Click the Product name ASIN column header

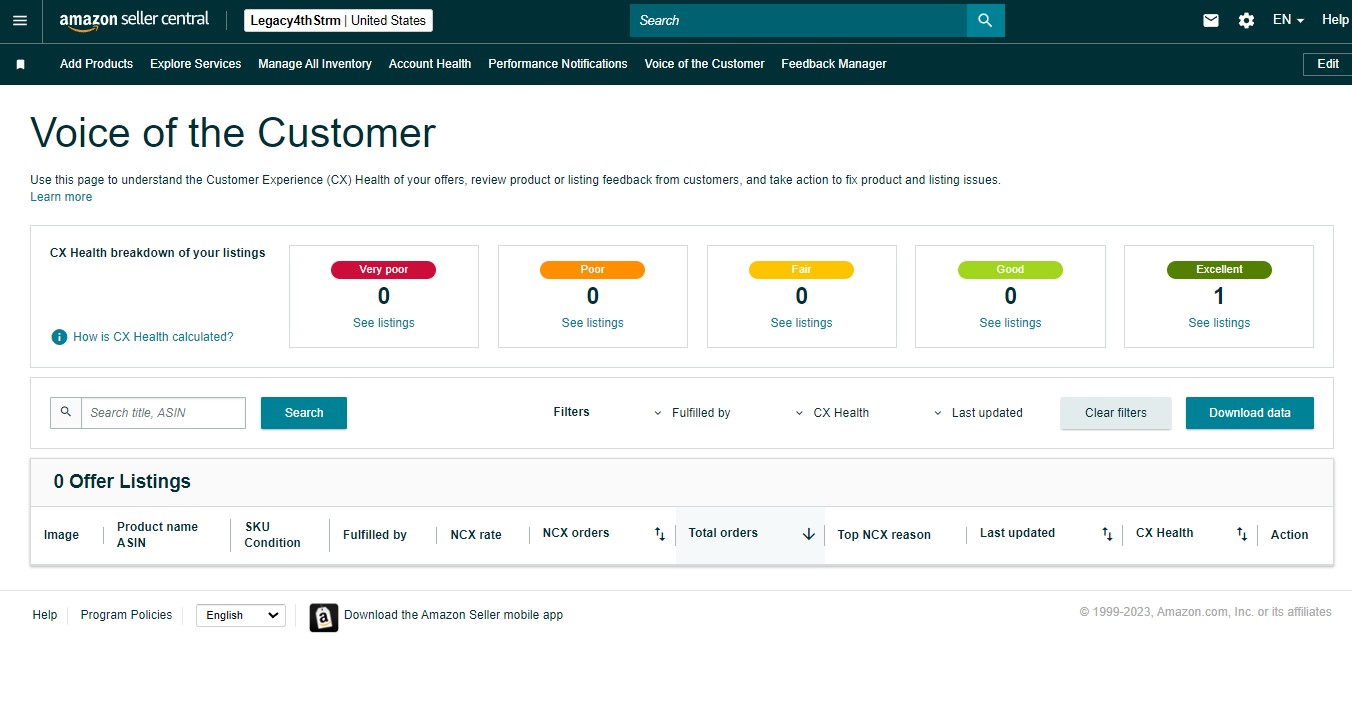point(157,535)
